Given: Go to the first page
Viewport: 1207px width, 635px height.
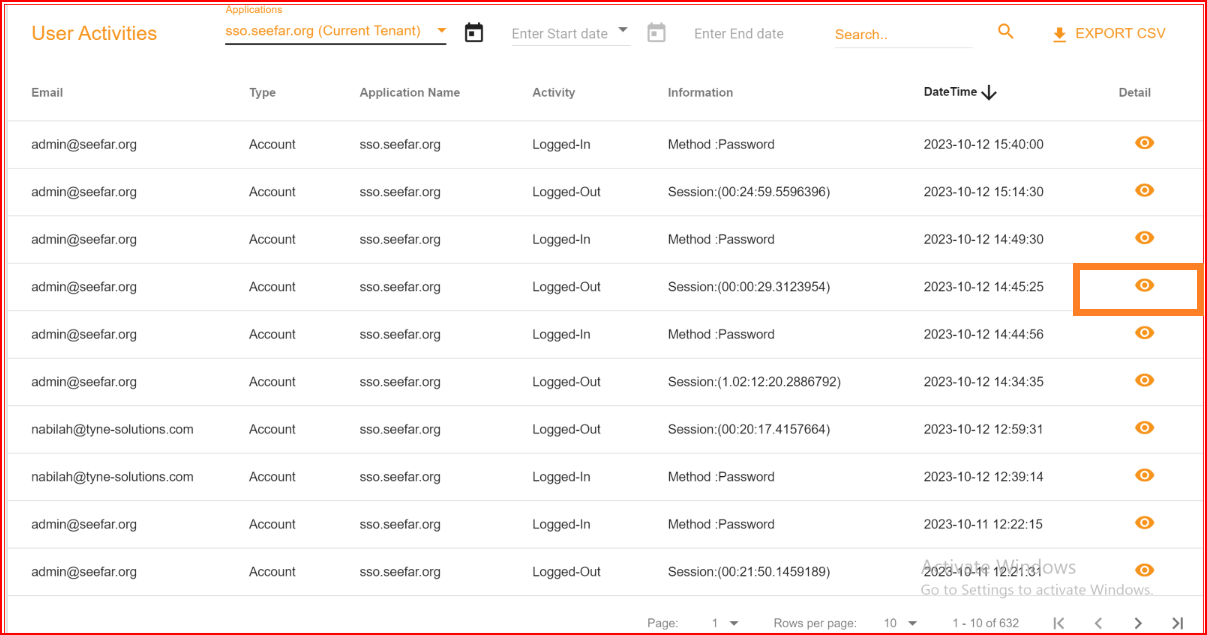Looking at the screenshot, I should pyautogui.click(x=1058, y=623).
